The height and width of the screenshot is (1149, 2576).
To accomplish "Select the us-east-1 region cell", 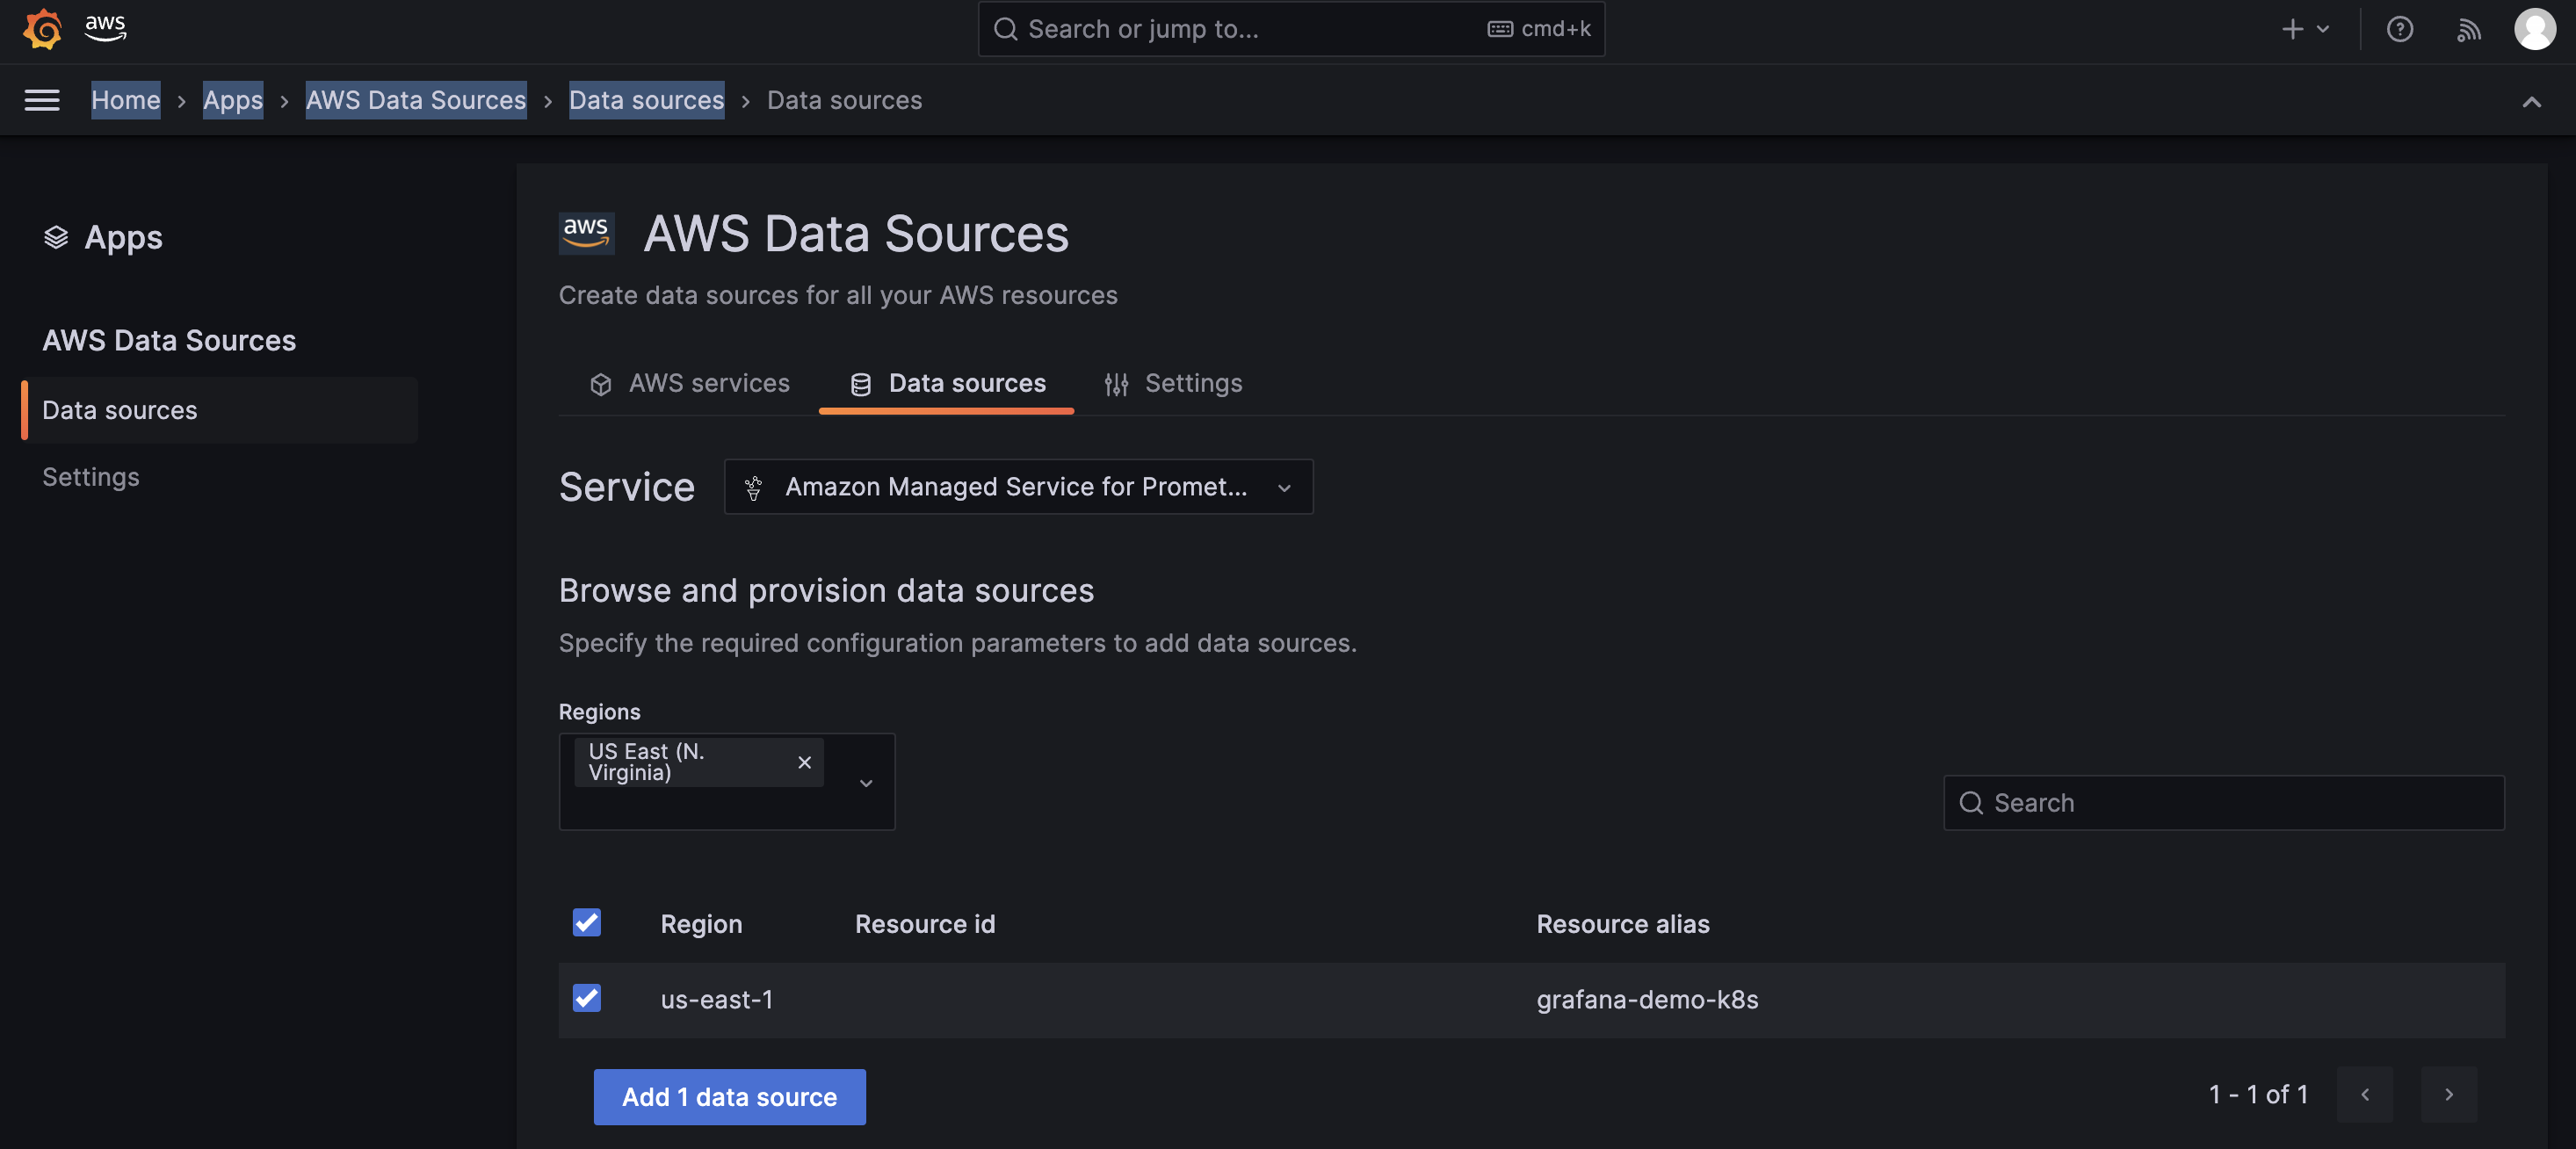I will pos(716,1000).
